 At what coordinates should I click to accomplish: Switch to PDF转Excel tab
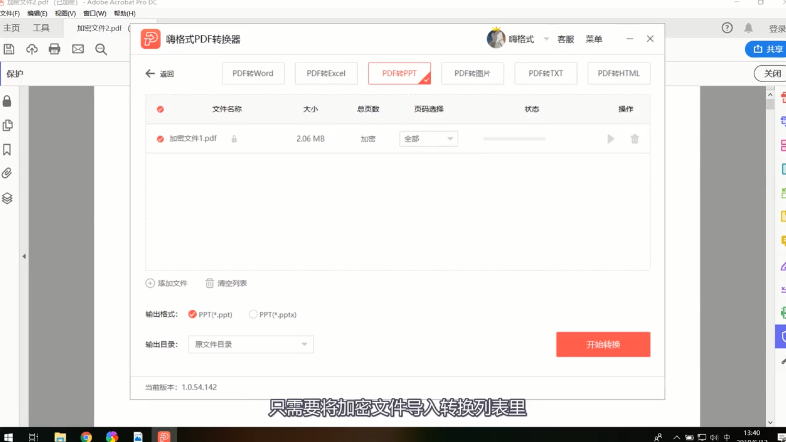click(x=326, y=73)
